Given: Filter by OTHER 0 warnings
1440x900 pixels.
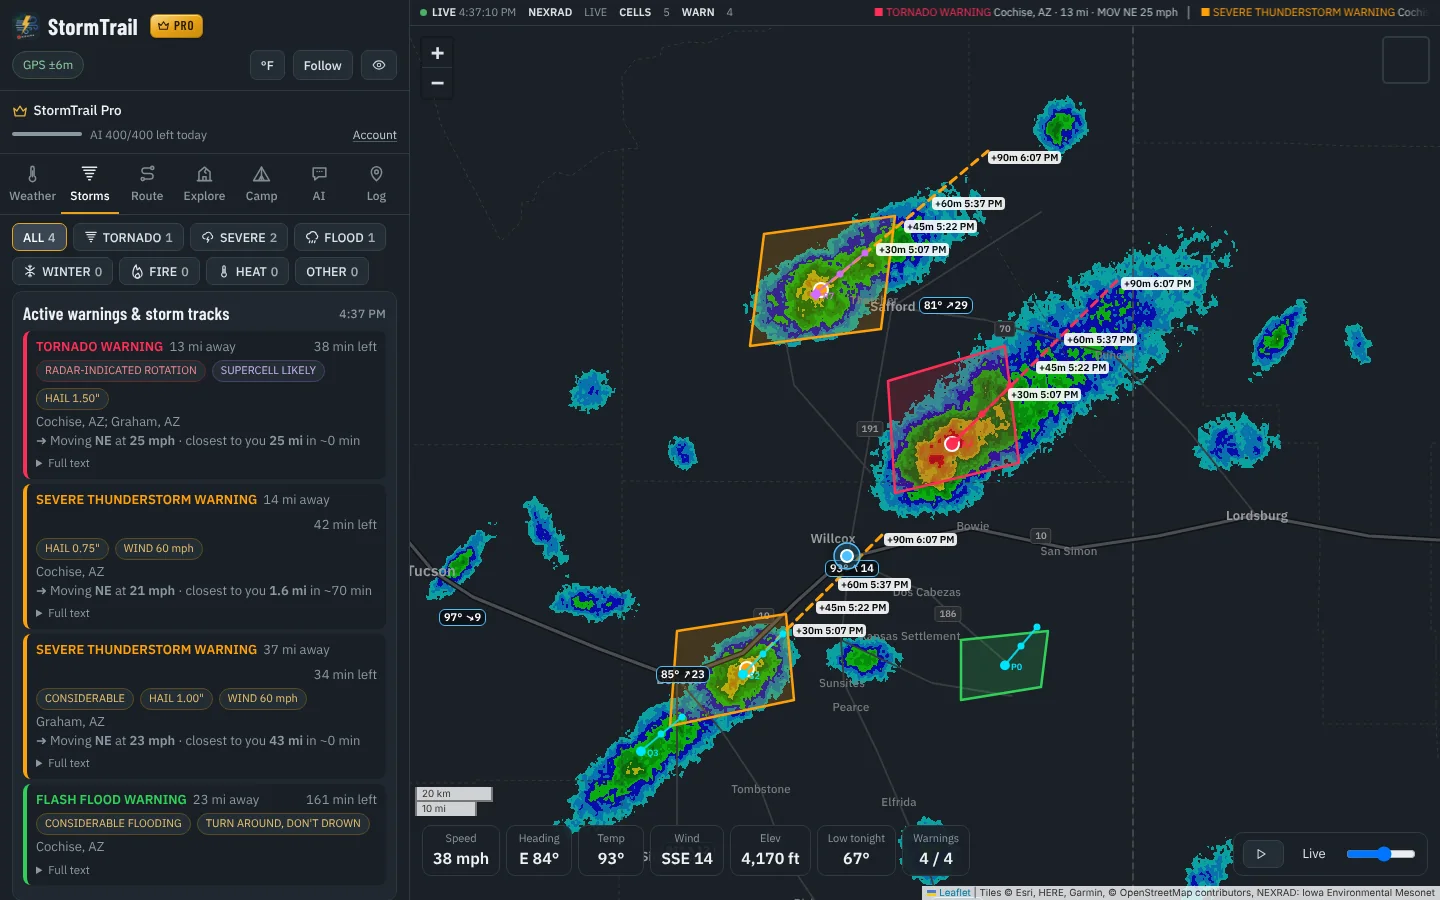Looking at the screenshot, I should pos(332,271).
